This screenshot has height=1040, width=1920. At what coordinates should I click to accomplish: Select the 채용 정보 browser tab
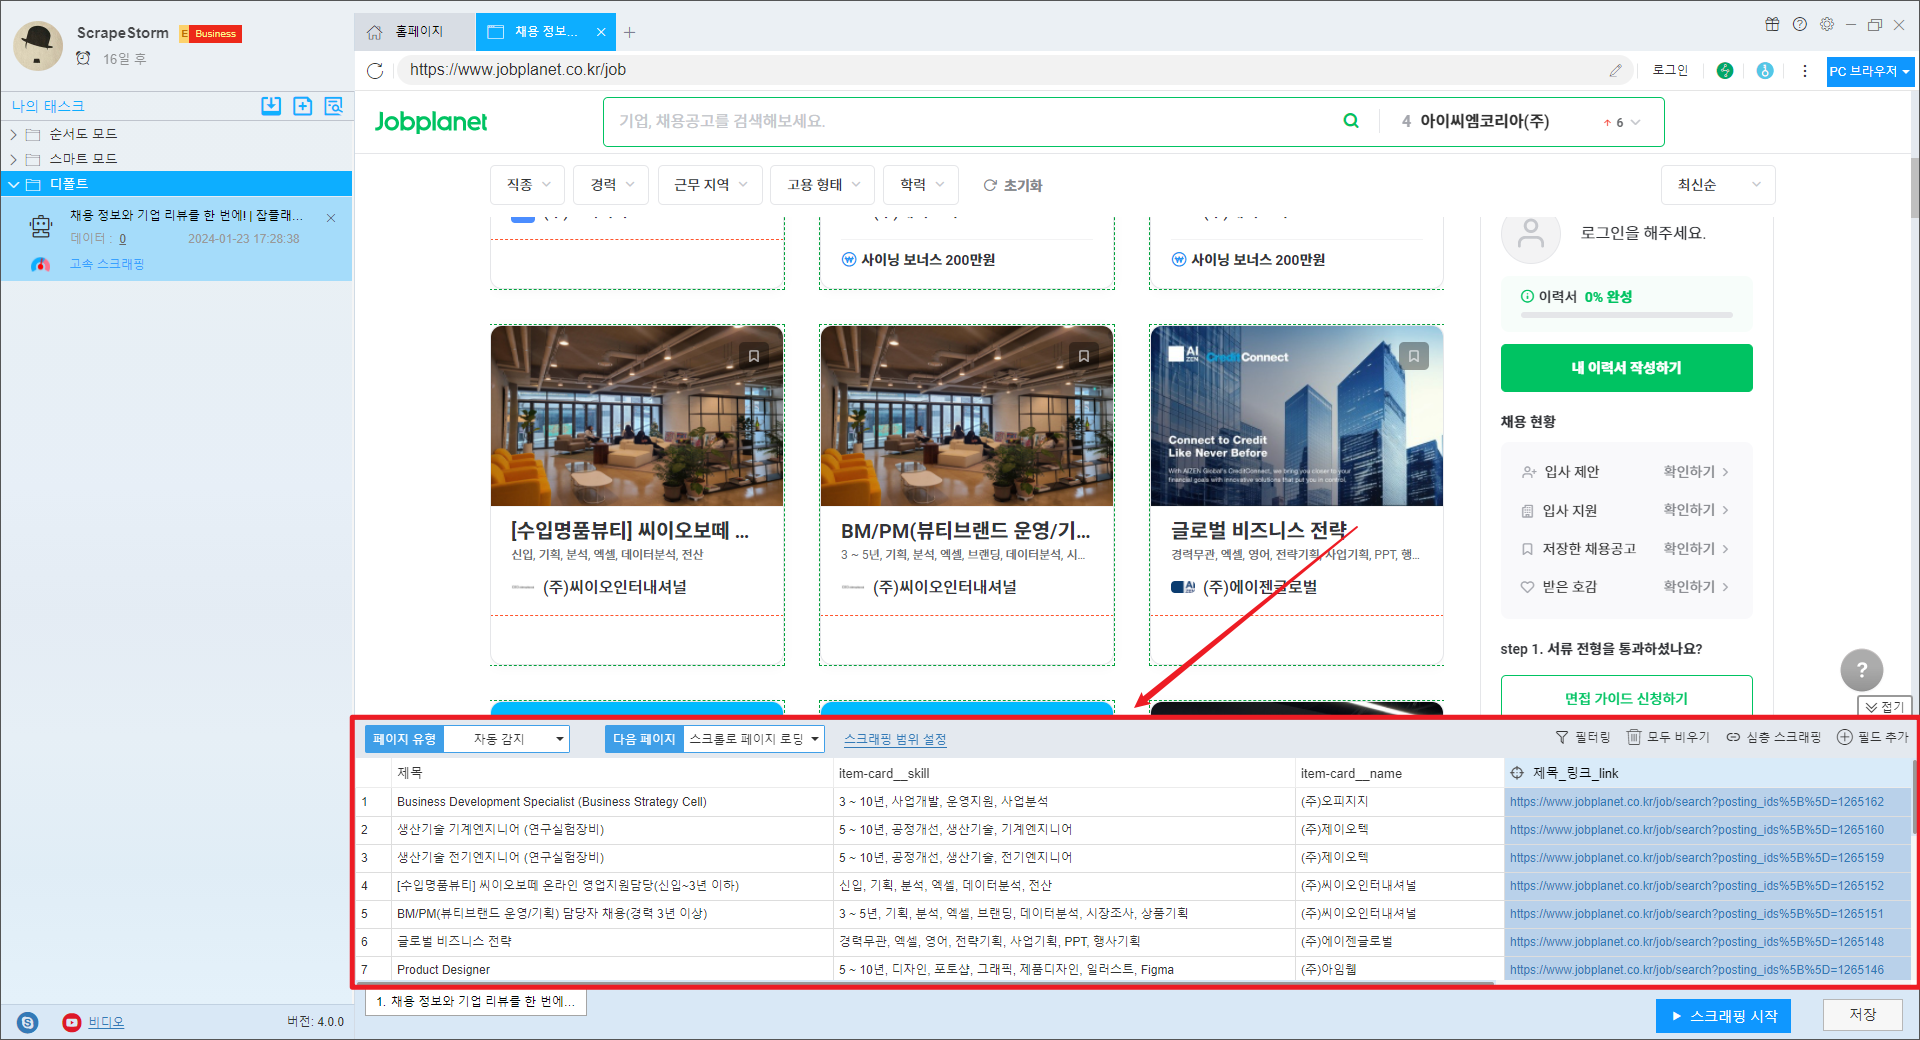pos(546,32)
